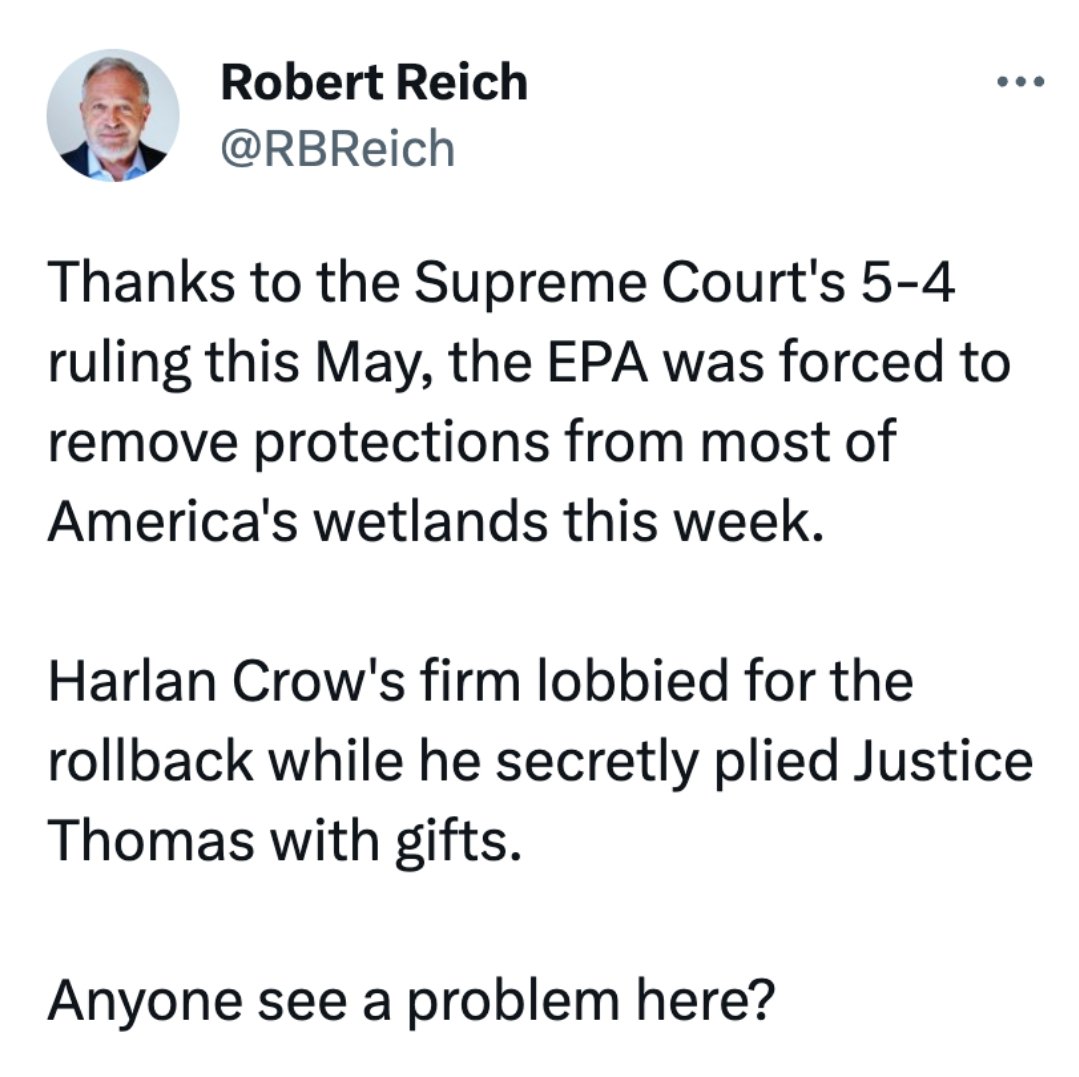Visit the @RBReich handle link
Viewport: 1079px width, 1077px height.
coord(338,148)
